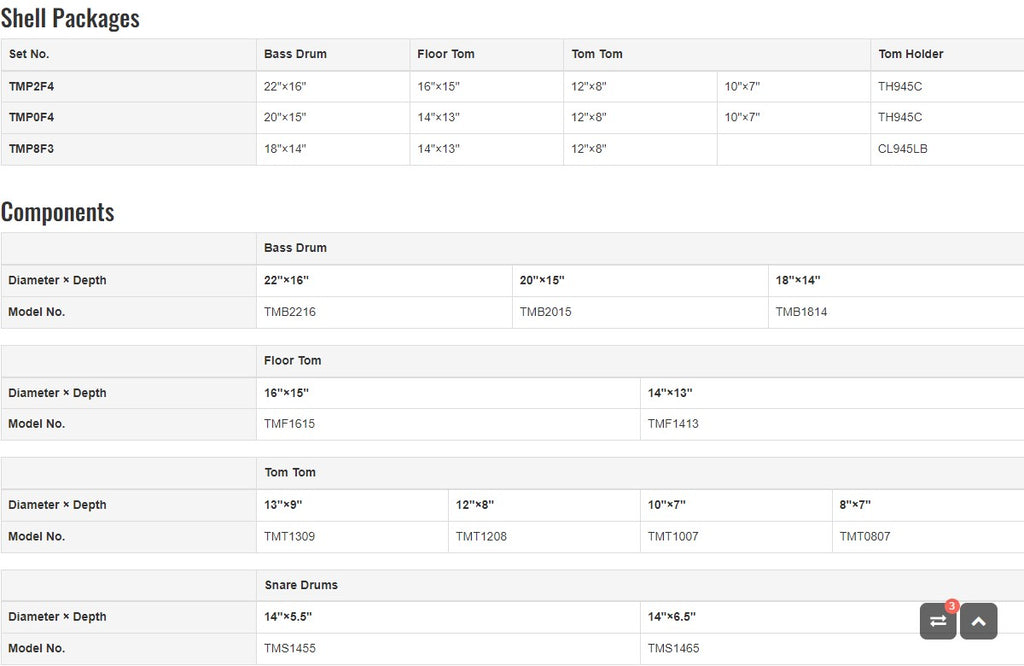Click snare drum model TMS1465
The width and height of the screenshot is (1024, 666).
click(x=673, y=648)
